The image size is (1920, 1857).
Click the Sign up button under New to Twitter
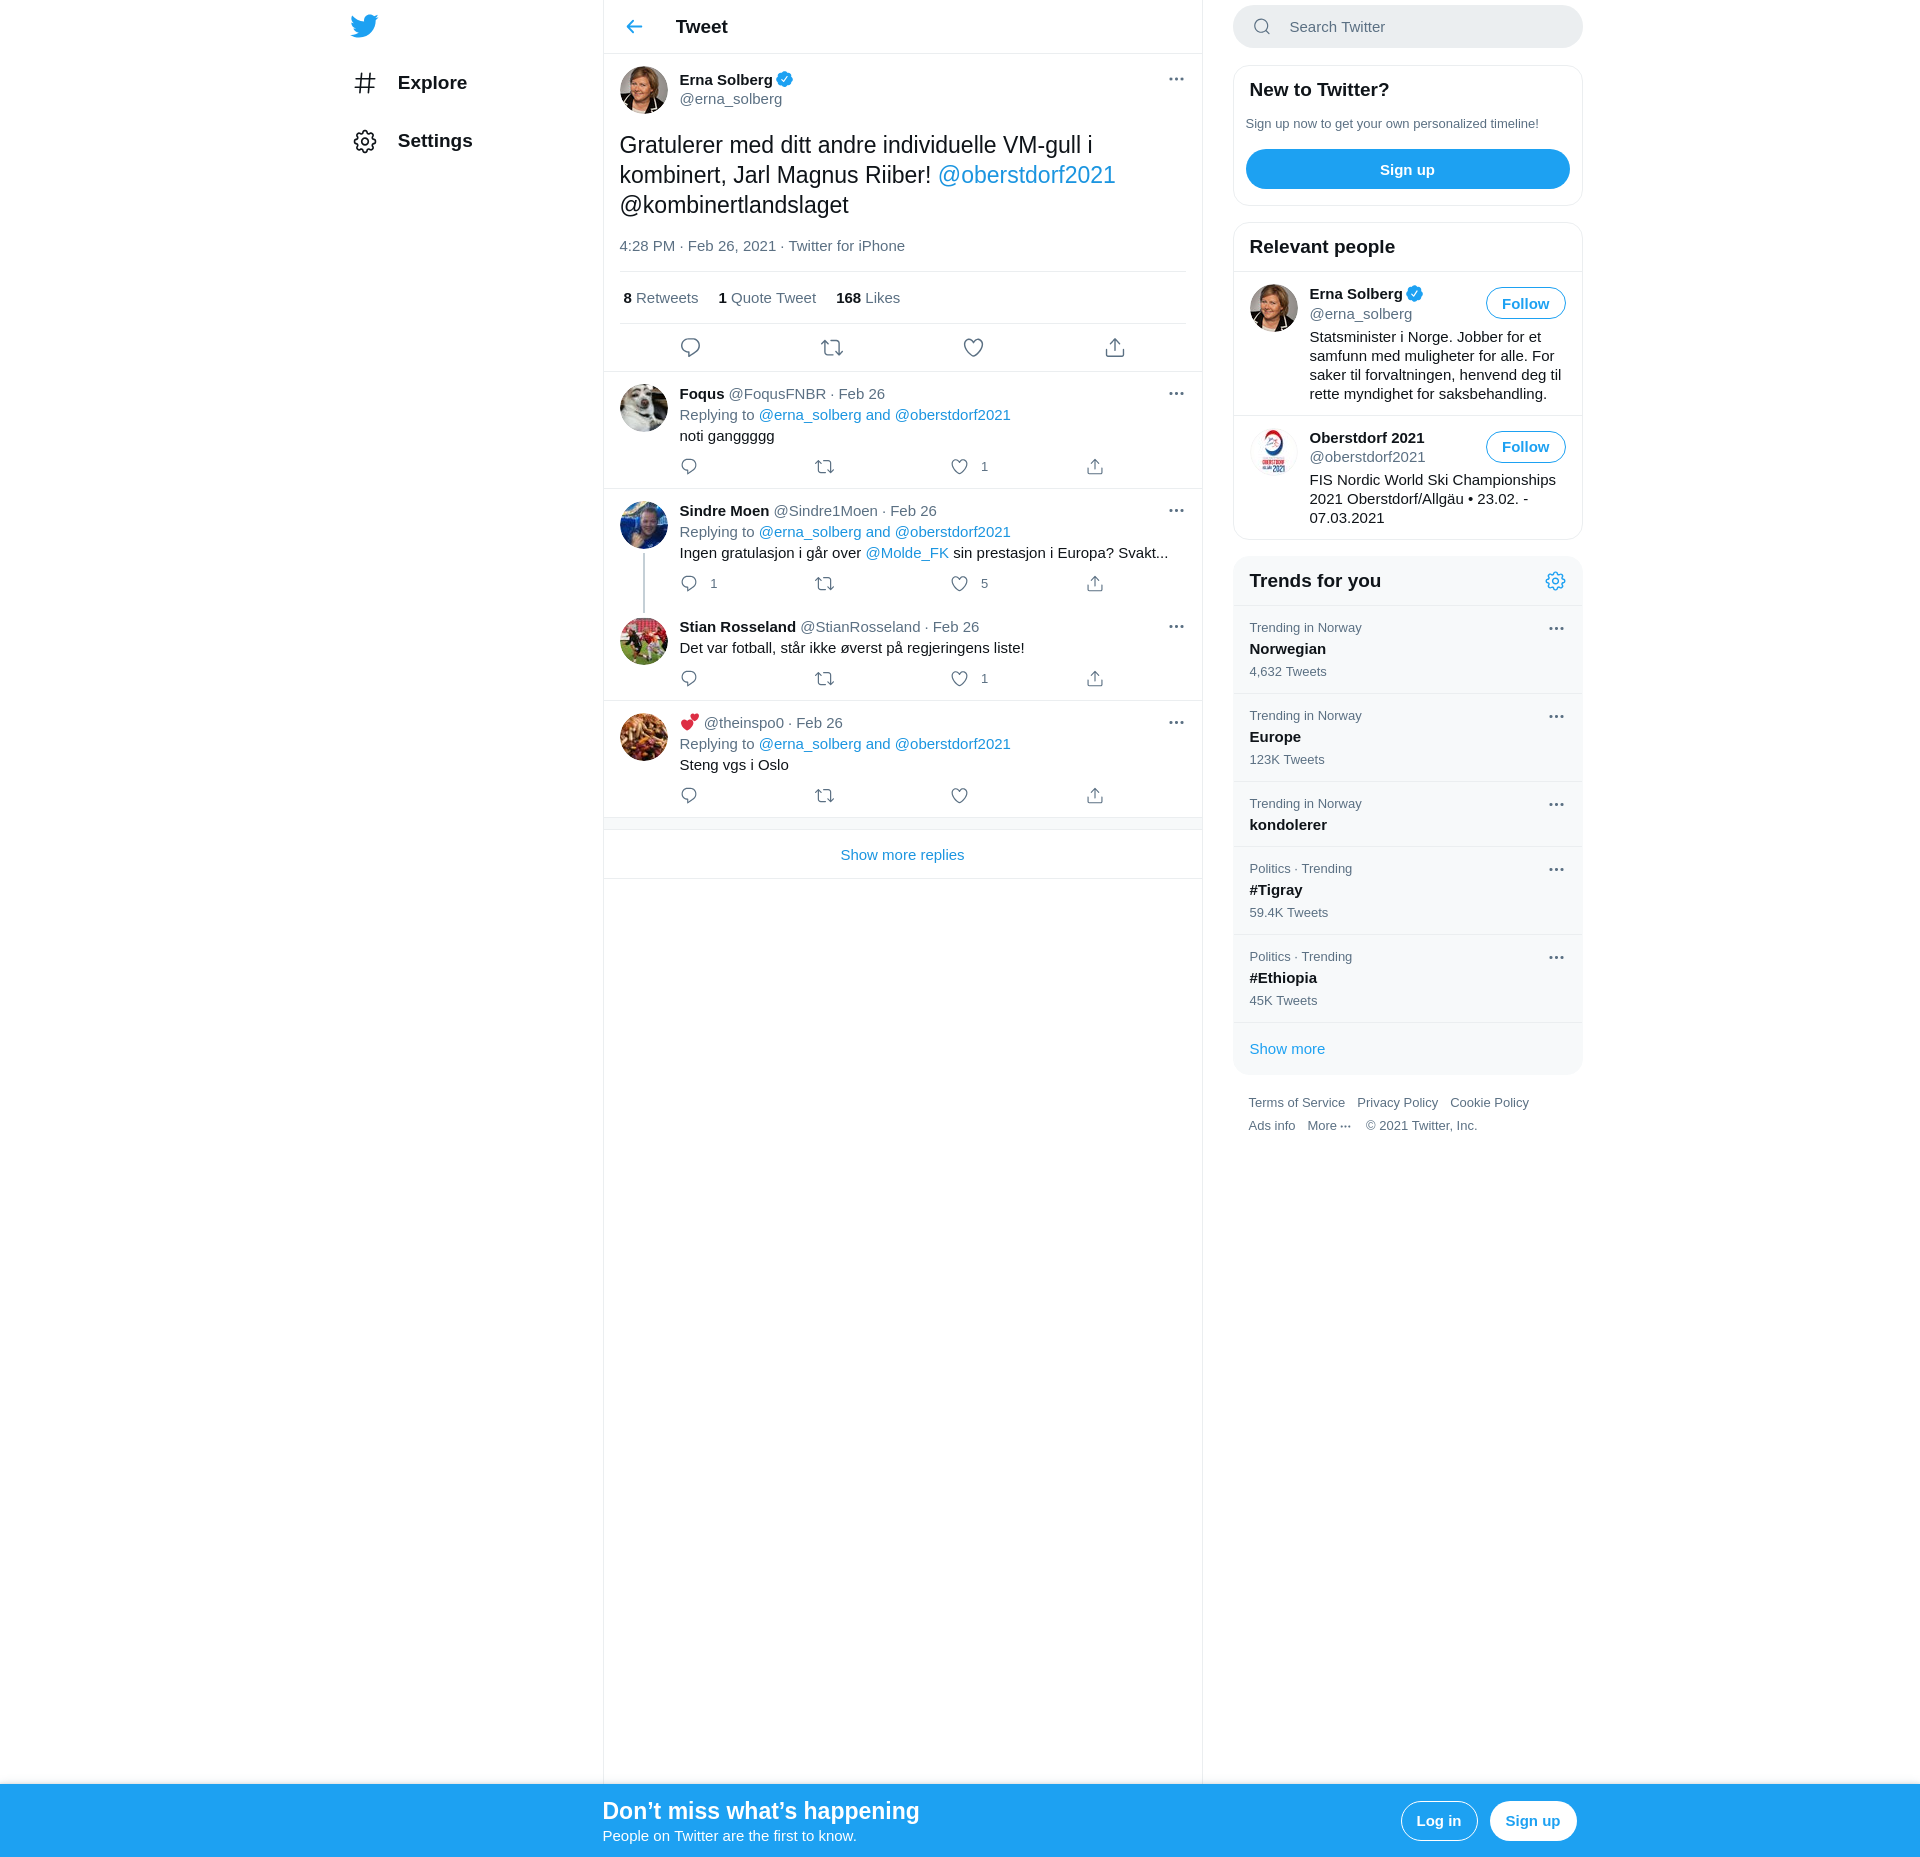(1407, 170)
